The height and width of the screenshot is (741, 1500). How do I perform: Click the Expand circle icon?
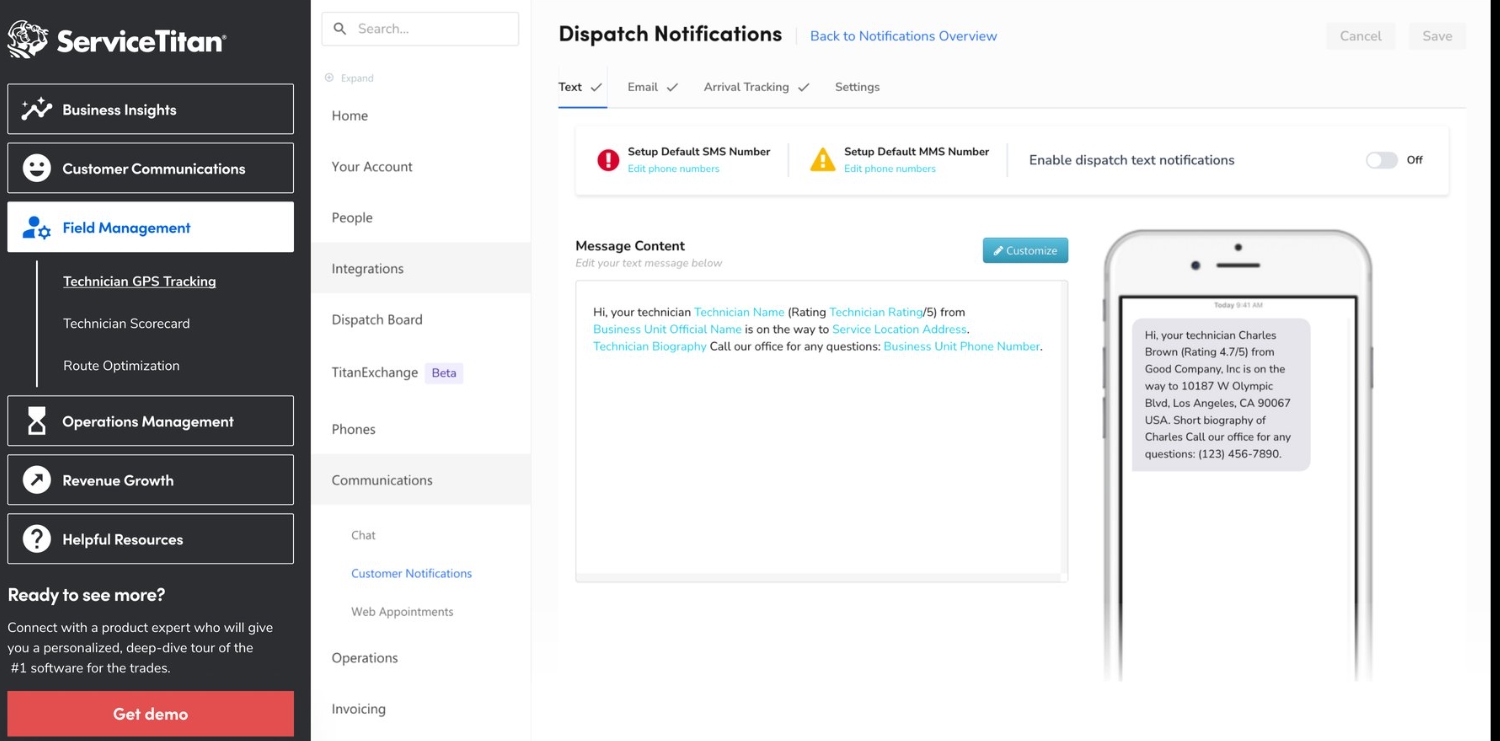point(329,78)
